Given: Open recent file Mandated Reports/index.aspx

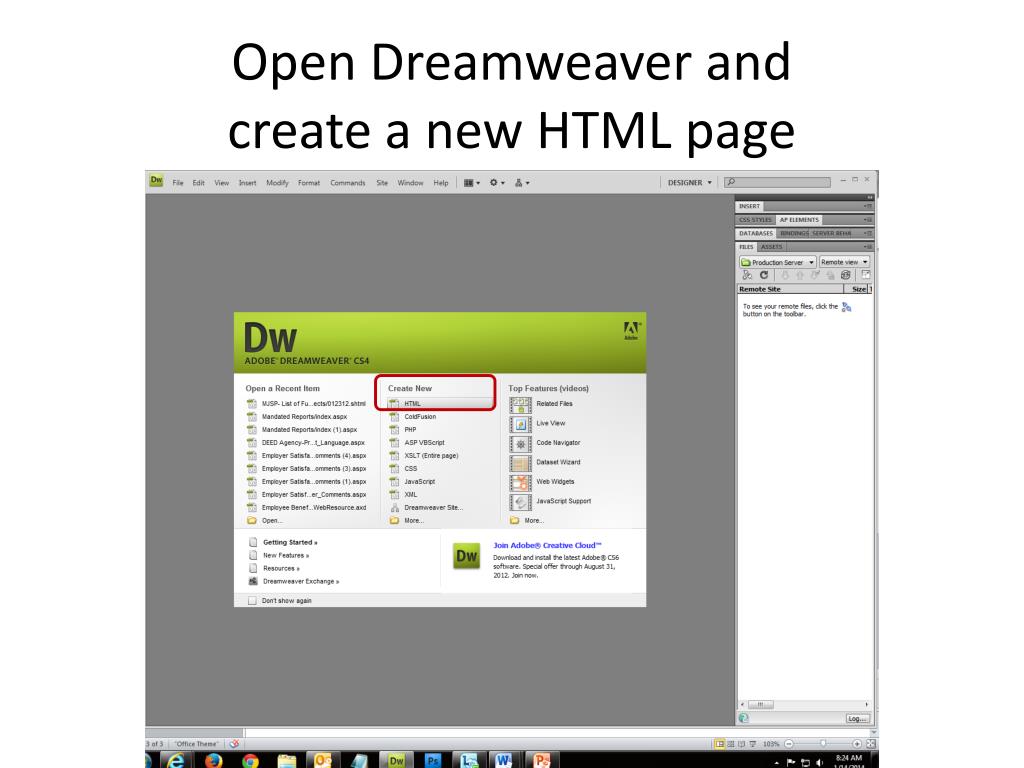Looking at the screenshot, I should click(x=304, y=417).
